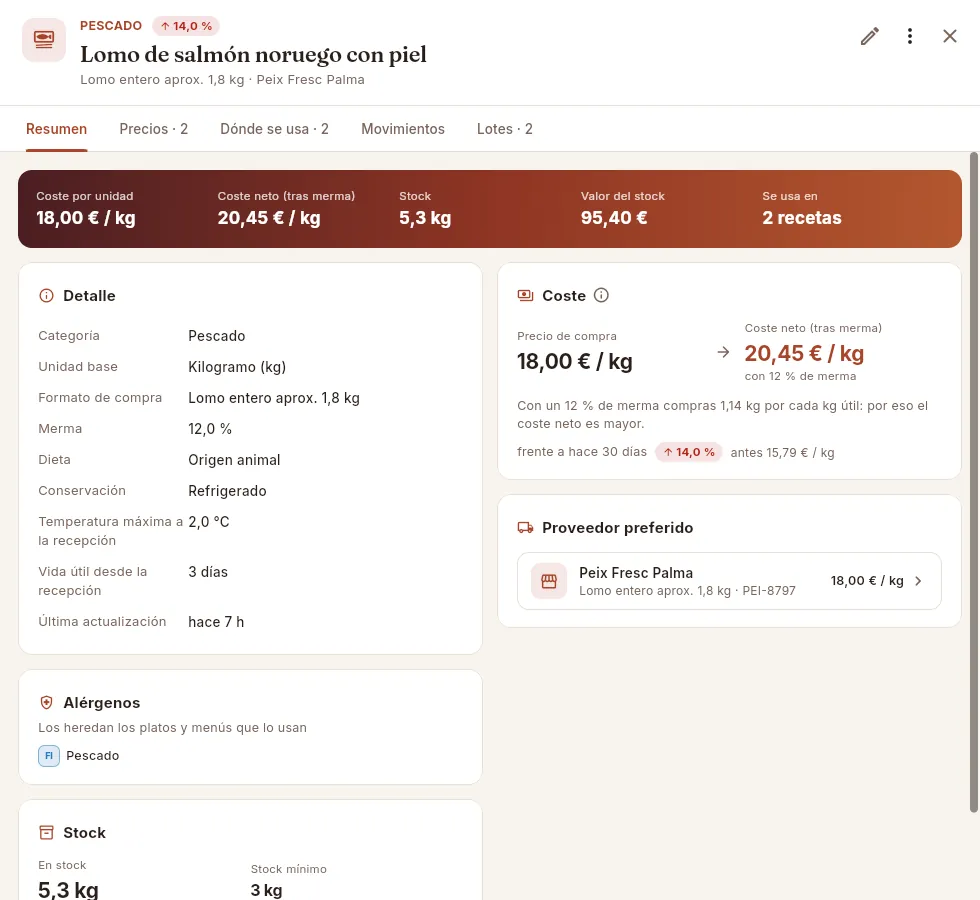Click the Coste money icon

click(x=525, y=296)
